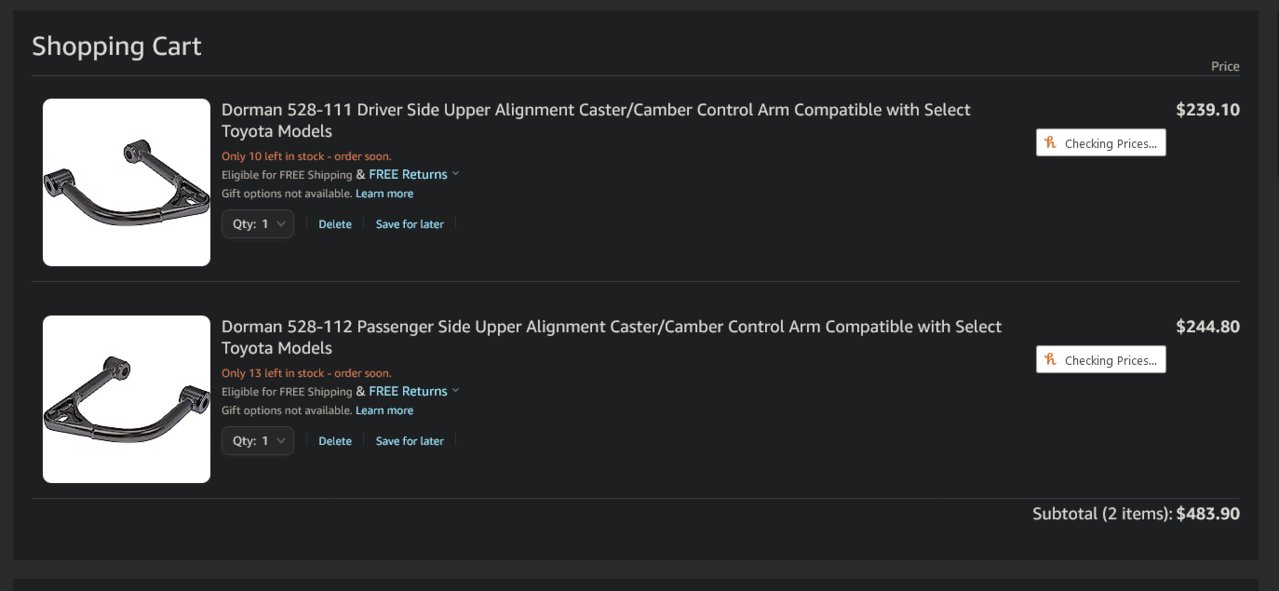Click second Checking Prices button
The image size is (1279, 591).
(1101, 360)
